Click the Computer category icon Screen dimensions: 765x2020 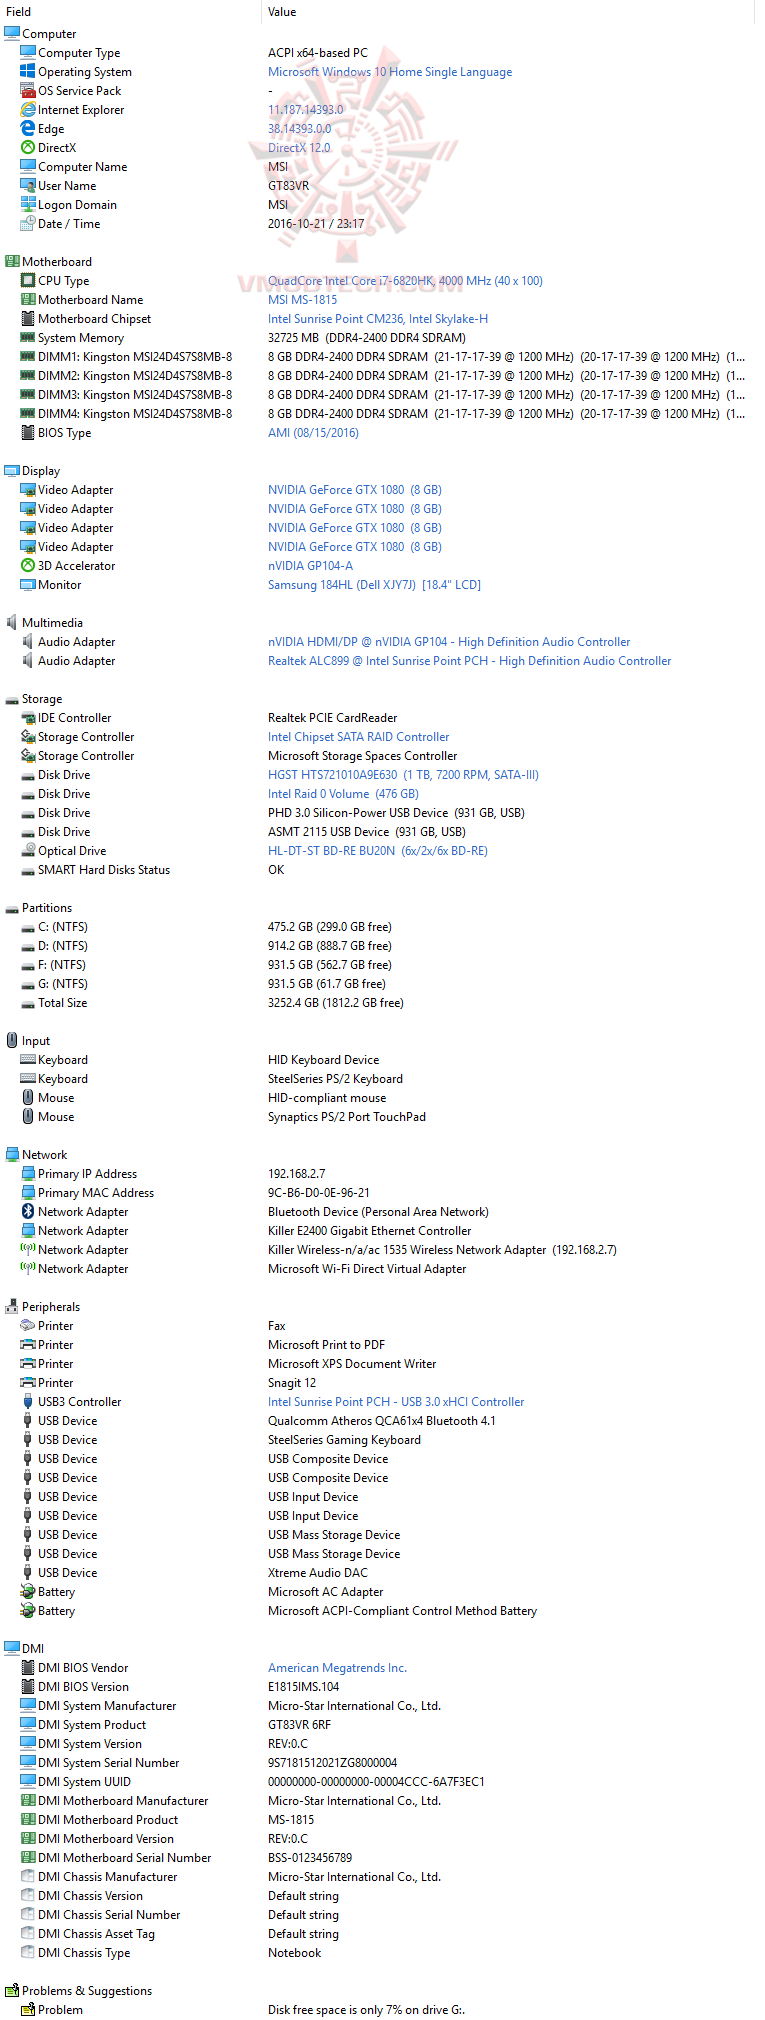pos(12,33)
